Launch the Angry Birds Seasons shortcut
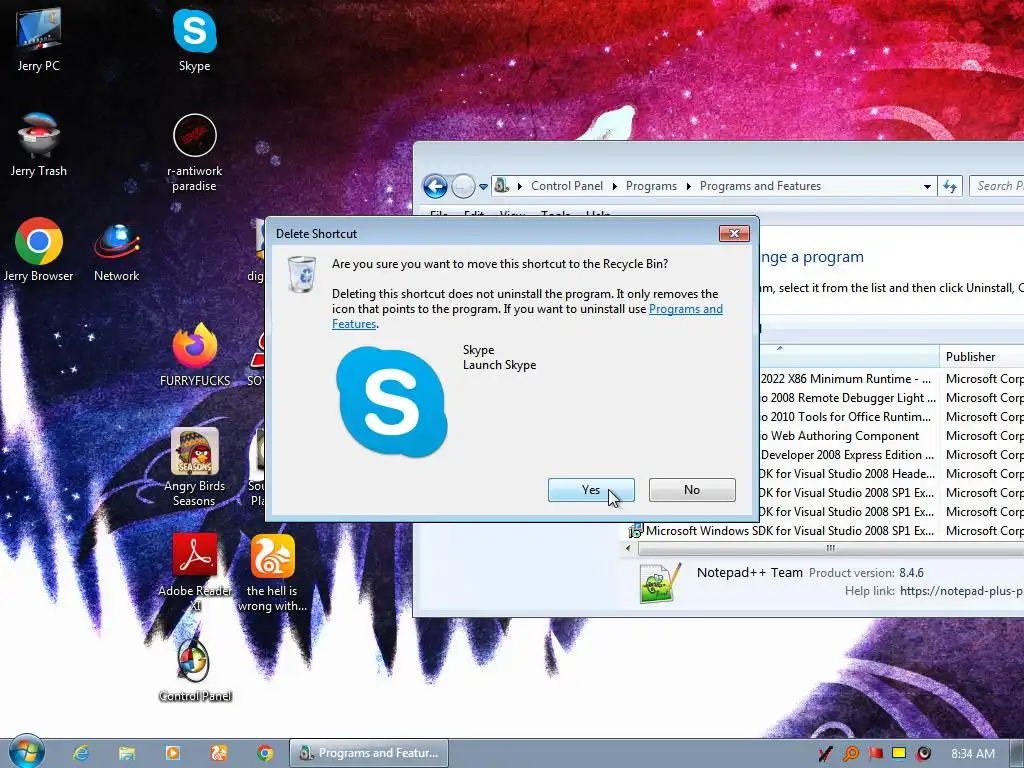The width and height of the screenshot is (1024, 768). (195, 468)
